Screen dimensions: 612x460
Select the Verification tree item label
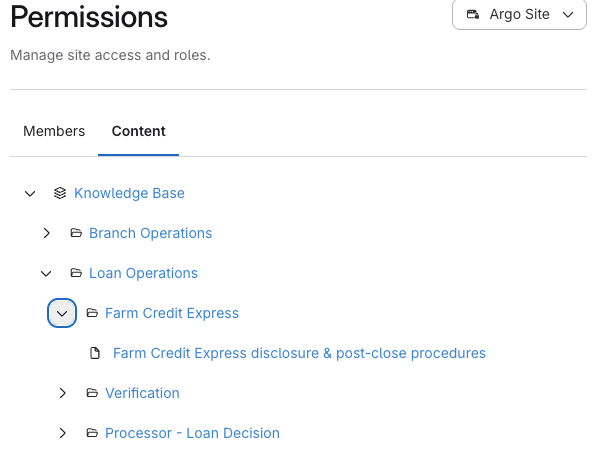click(142, 393)
